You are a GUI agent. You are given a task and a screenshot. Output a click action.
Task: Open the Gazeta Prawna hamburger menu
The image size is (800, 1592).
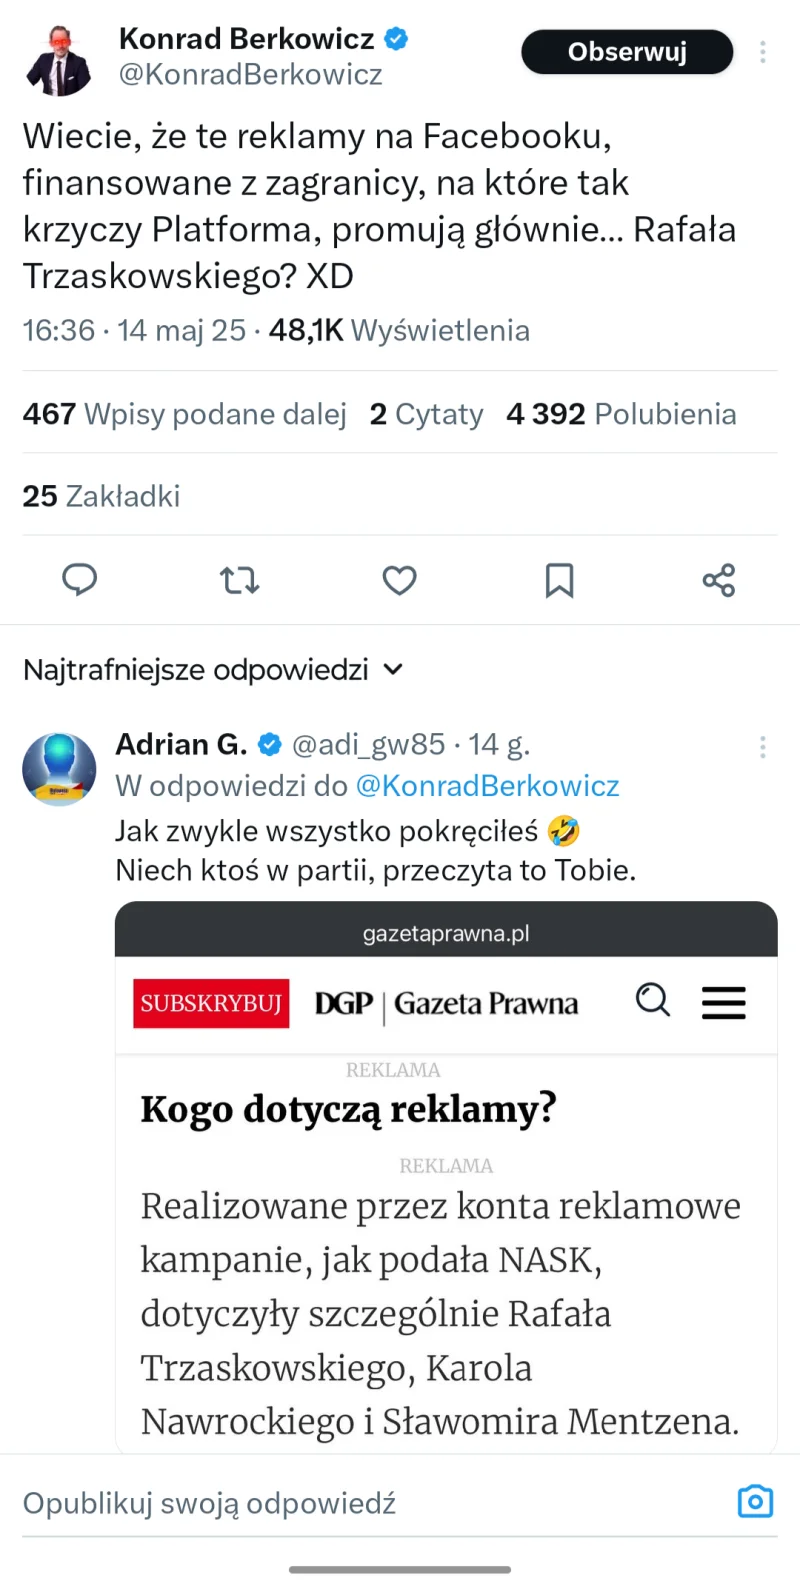723,1002
